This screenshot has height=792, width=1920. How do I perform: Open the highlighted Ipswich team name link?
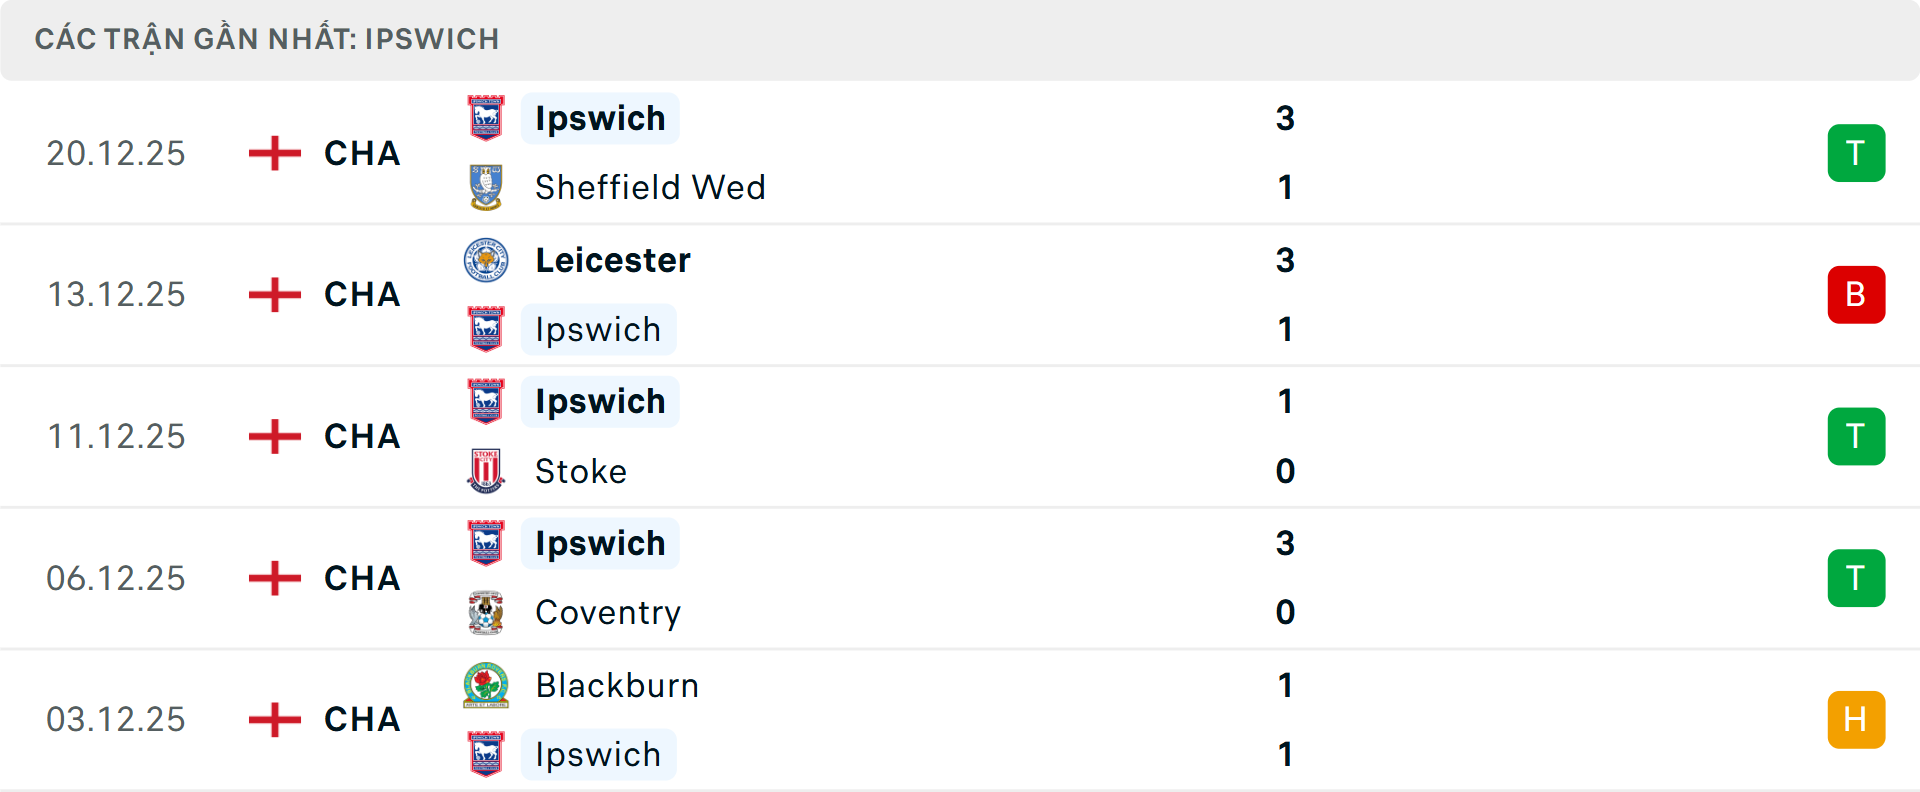pos(600,118)
